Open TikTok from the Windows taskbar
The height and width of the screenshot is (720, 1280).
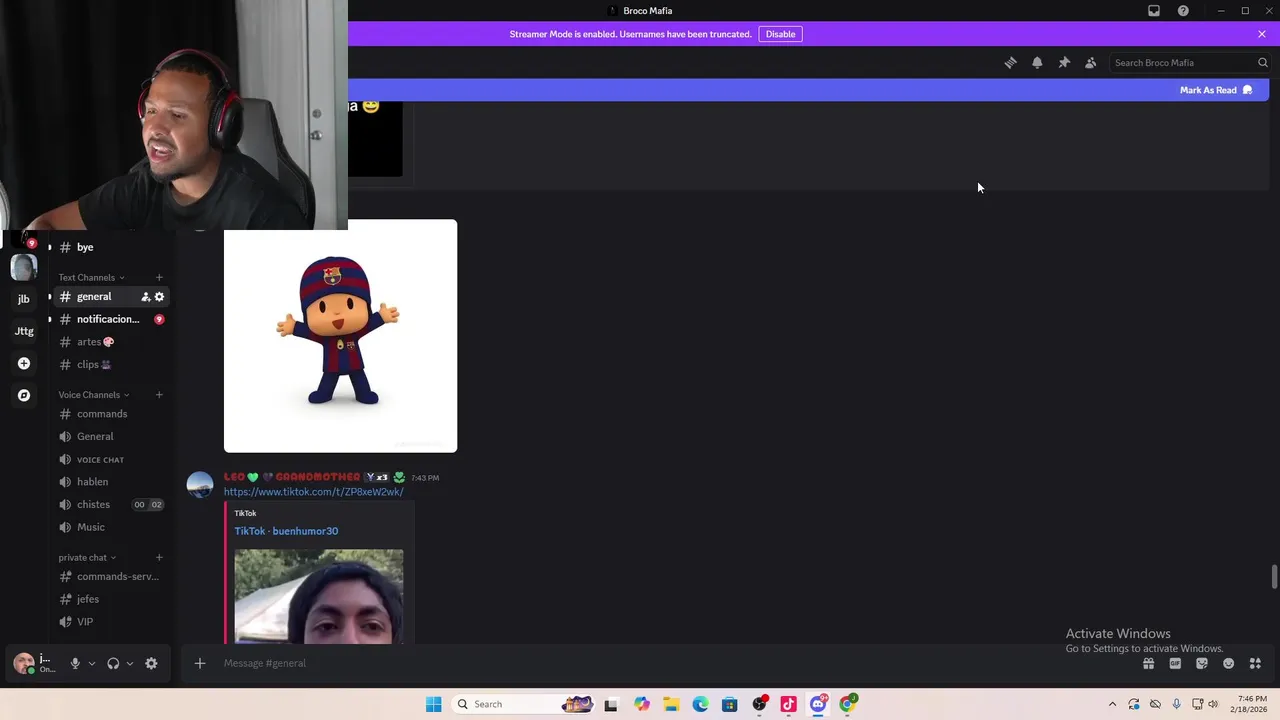coord(788,704)
